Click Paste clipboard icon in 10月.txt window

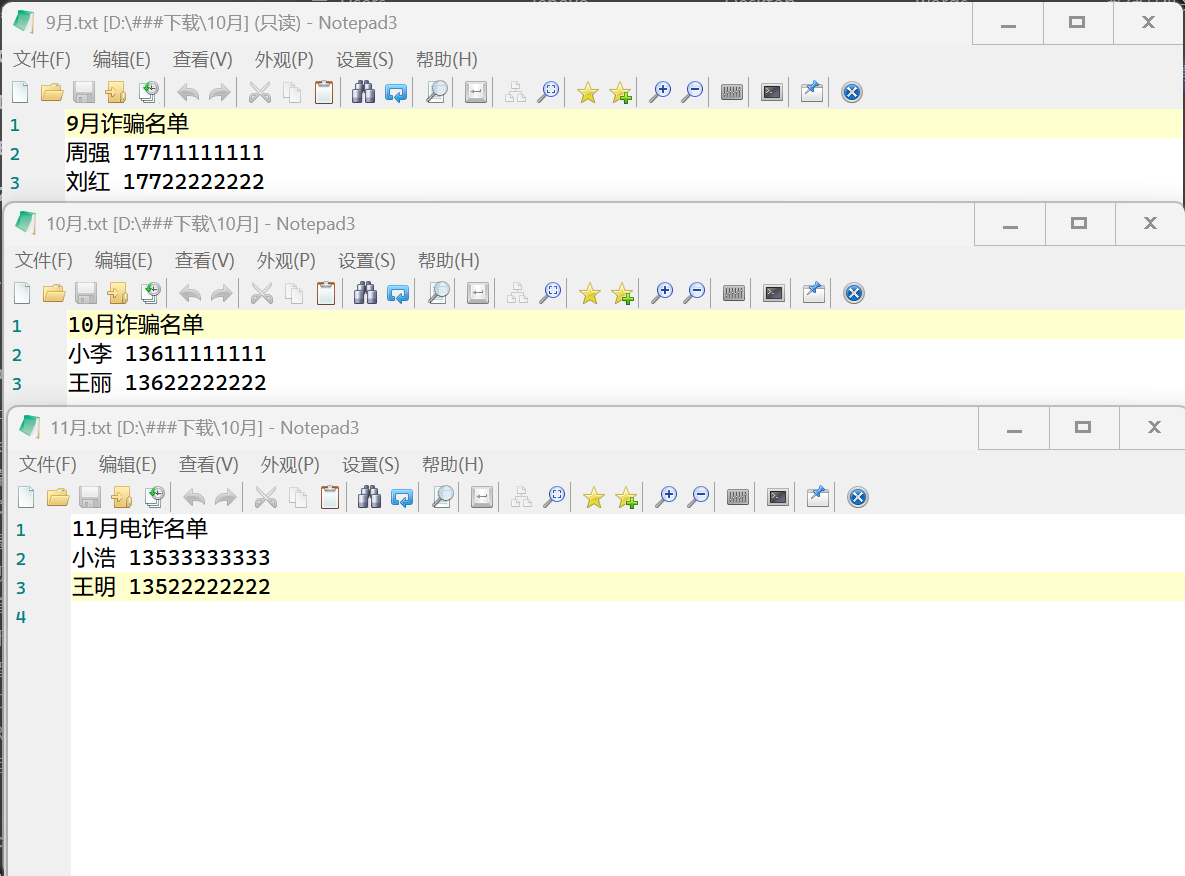326,293
